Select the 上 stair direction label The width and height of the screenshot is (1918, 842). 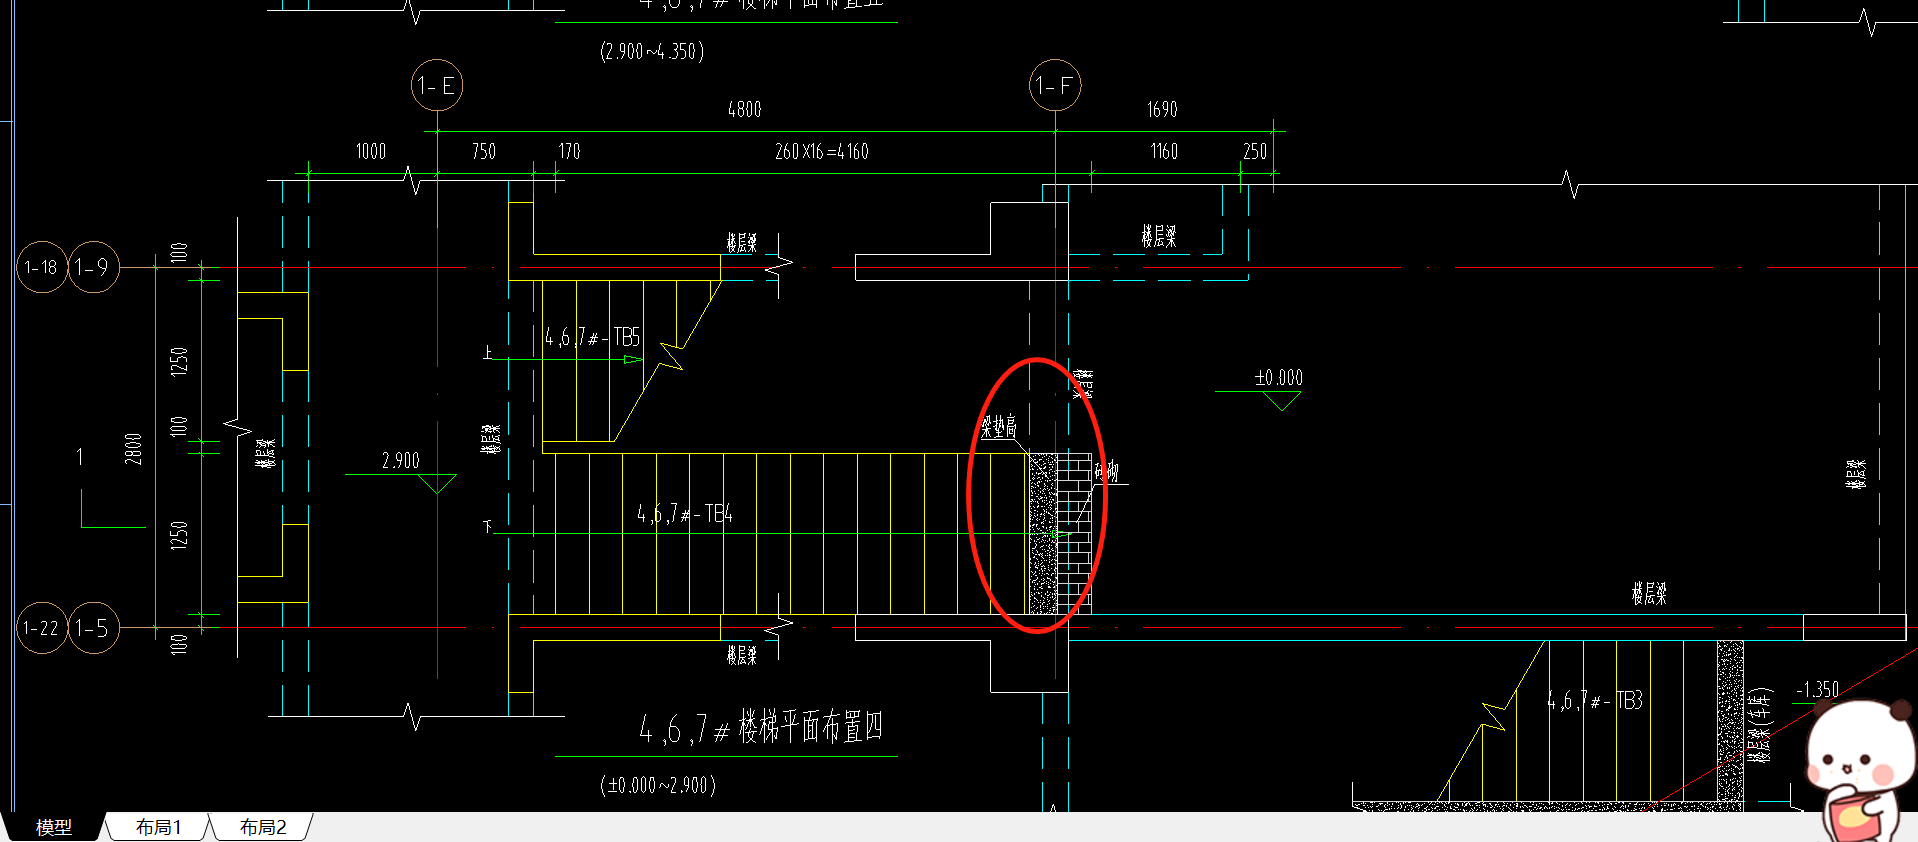pyautogui.click(x=488, y=352)
